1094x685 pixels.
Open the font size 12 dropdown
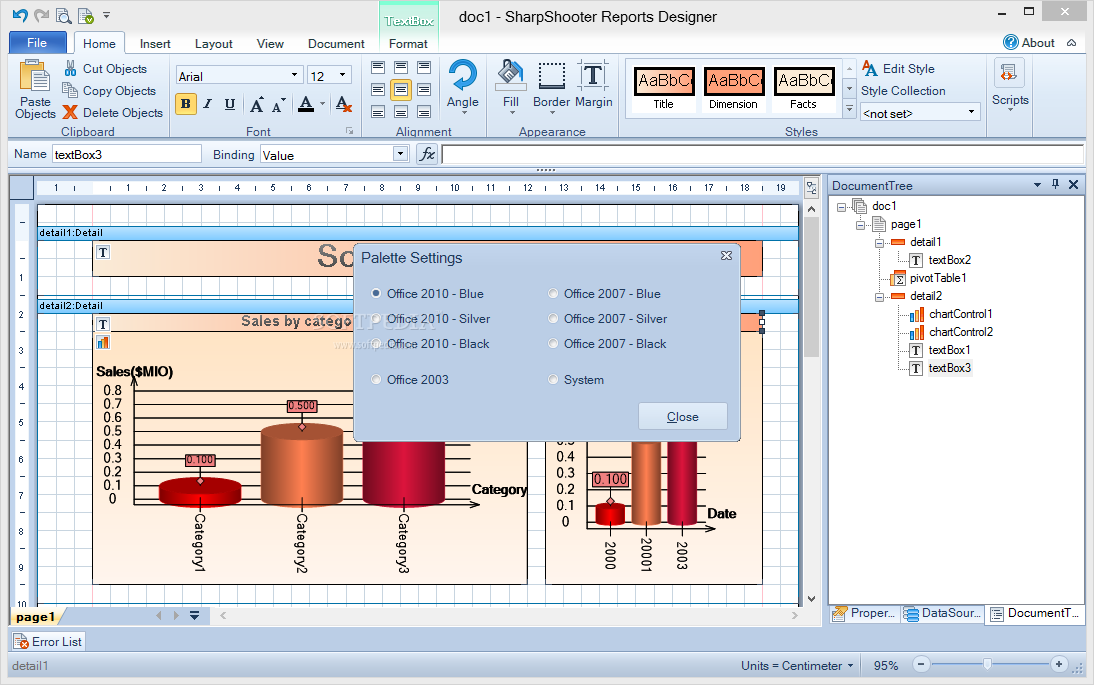point(342,75)
